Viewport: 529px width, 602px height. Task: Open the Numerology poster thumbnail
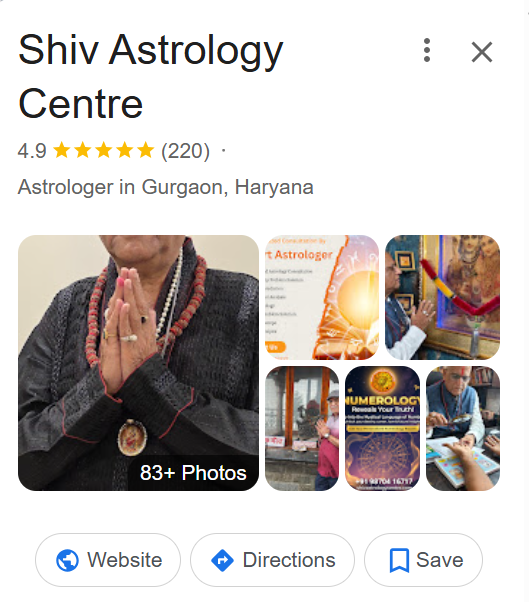click(382, 428)
